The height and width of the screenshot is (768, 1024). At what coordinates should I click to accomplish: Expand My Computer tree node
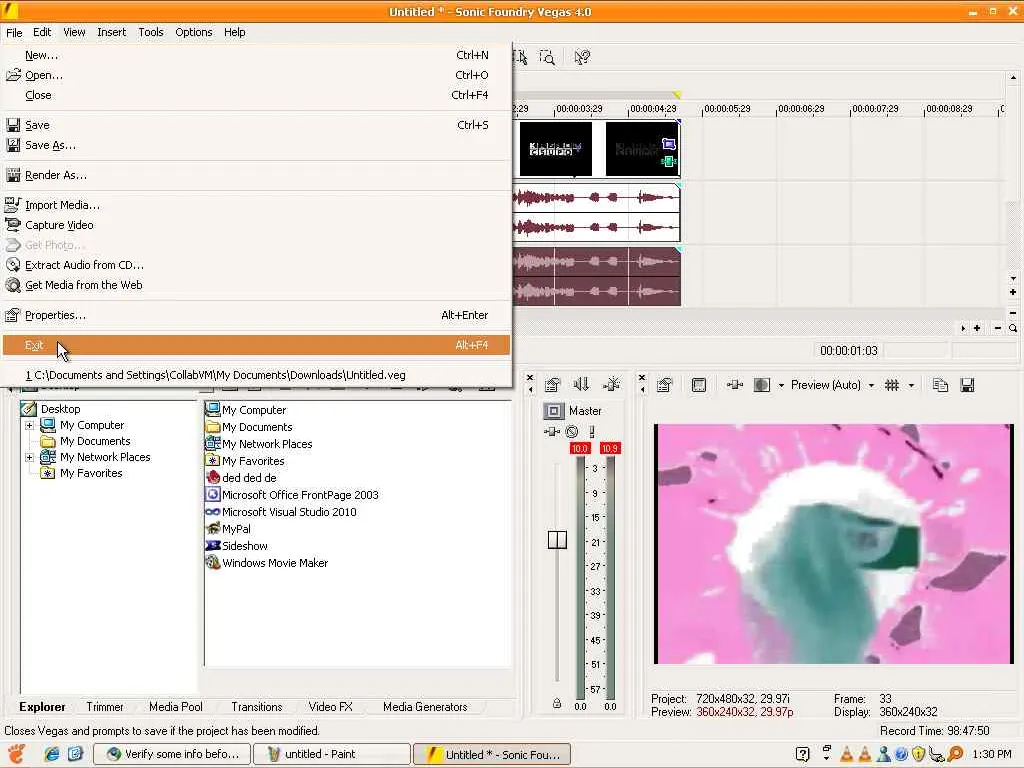(x=29, y=425)
